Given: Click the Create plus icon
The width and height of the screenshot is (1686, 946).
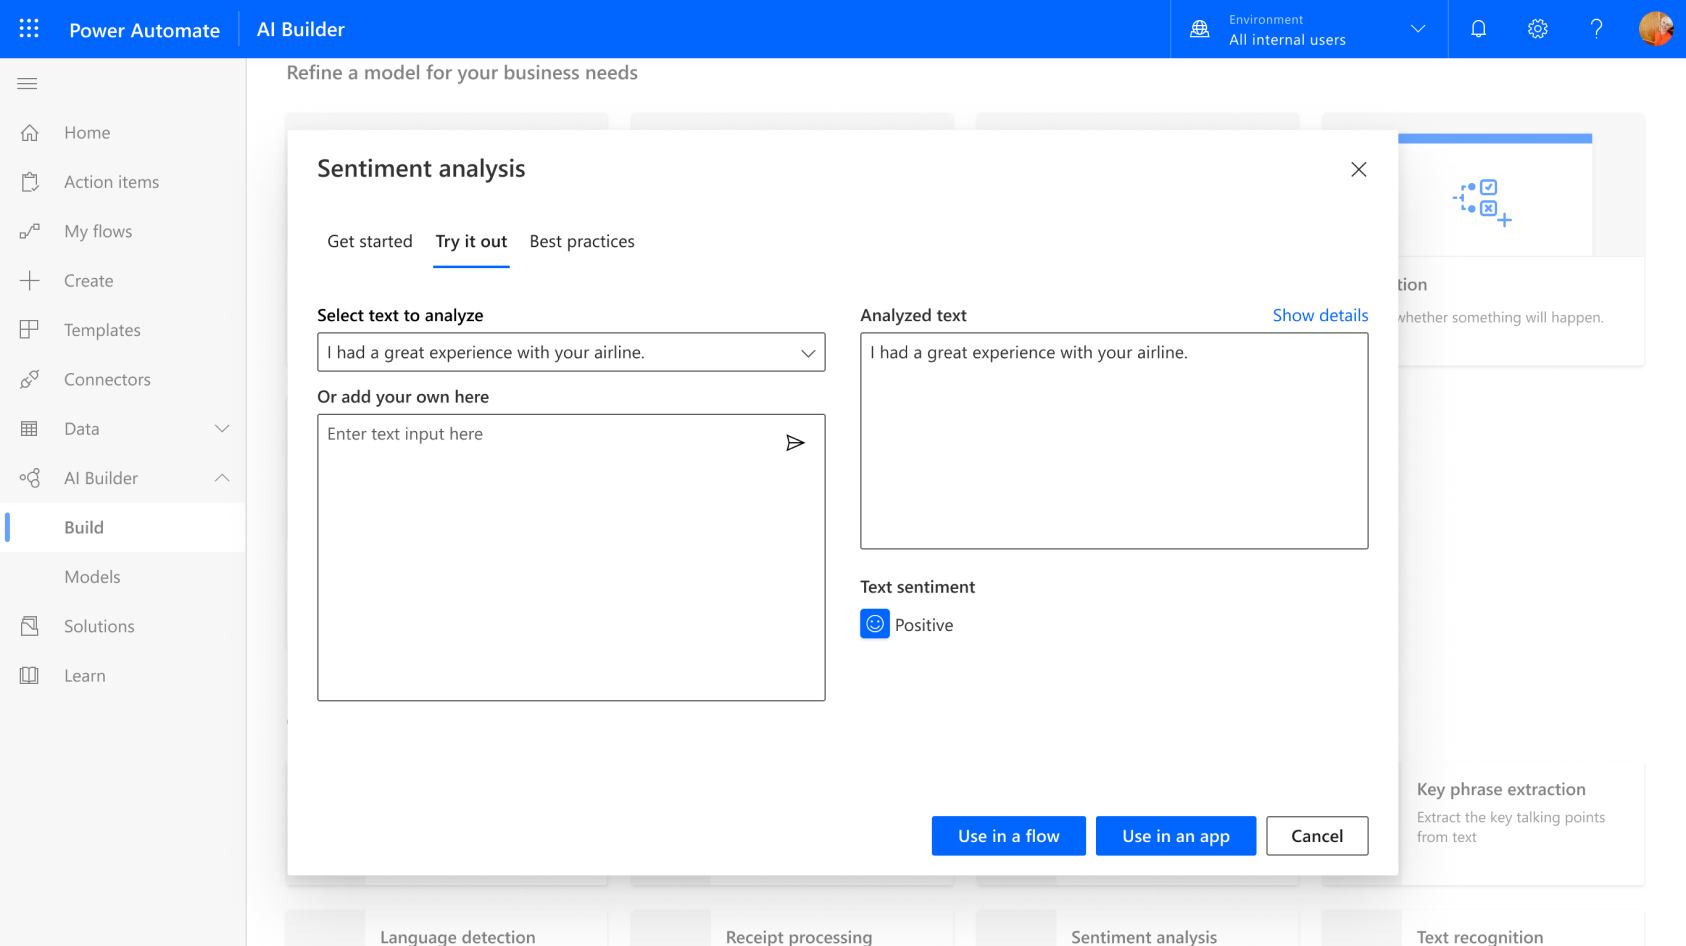Looking at the screenshot, I should coord(30,280).
